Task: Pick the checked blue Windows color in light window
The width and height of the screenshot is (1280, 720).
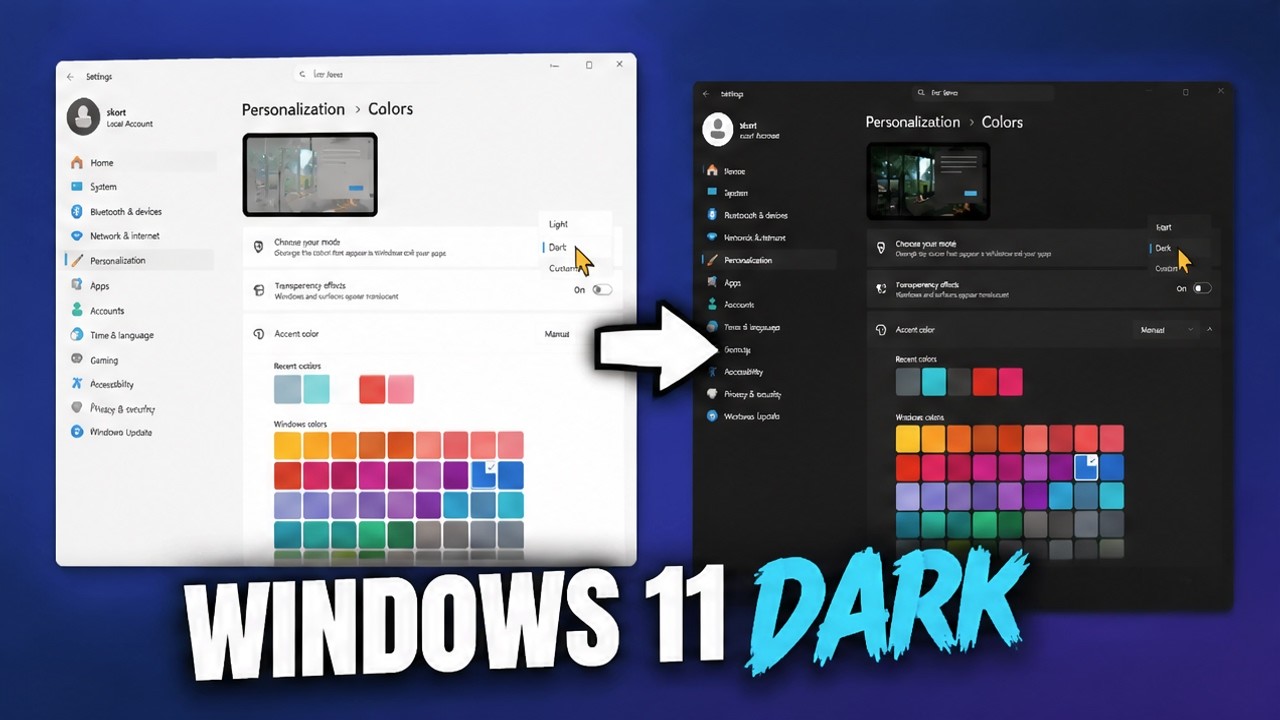Action: 483,474
